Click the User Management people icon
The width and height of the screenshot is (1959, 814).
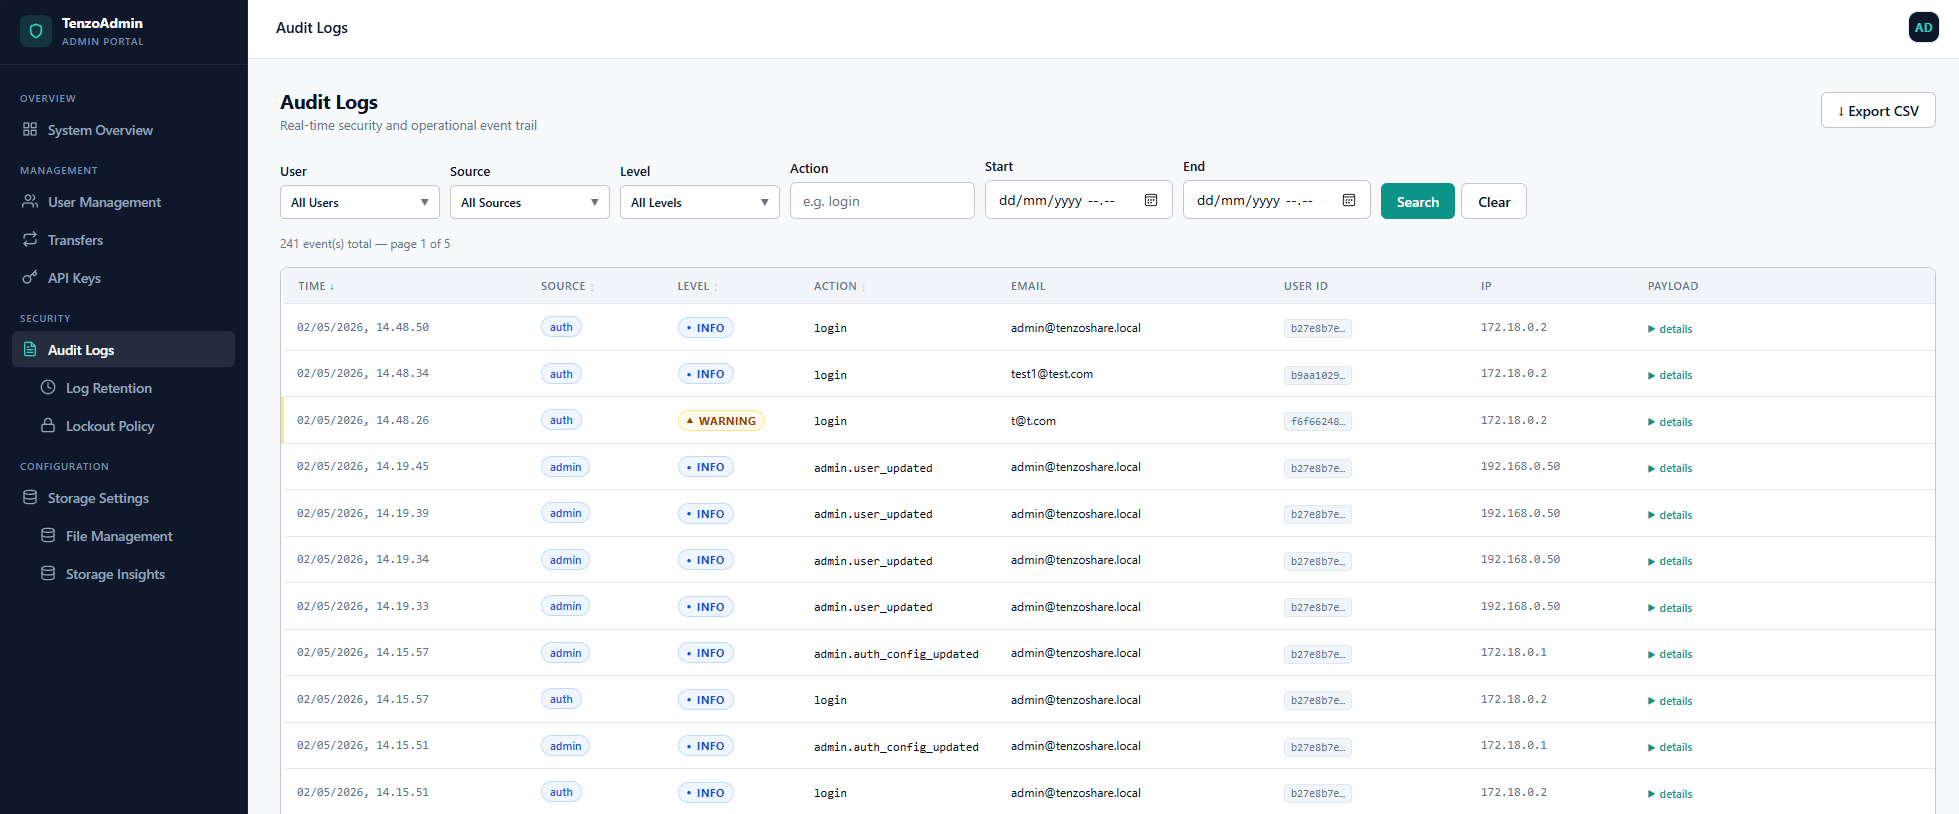pos(30,201)
